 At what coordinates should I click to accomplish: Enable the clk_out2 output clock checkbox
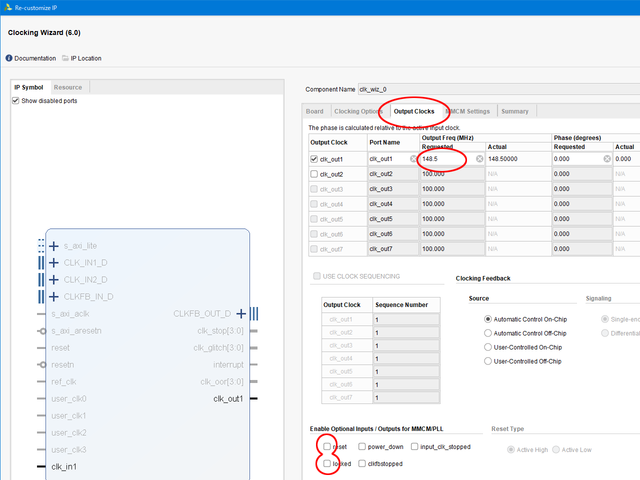coord(315,174)
